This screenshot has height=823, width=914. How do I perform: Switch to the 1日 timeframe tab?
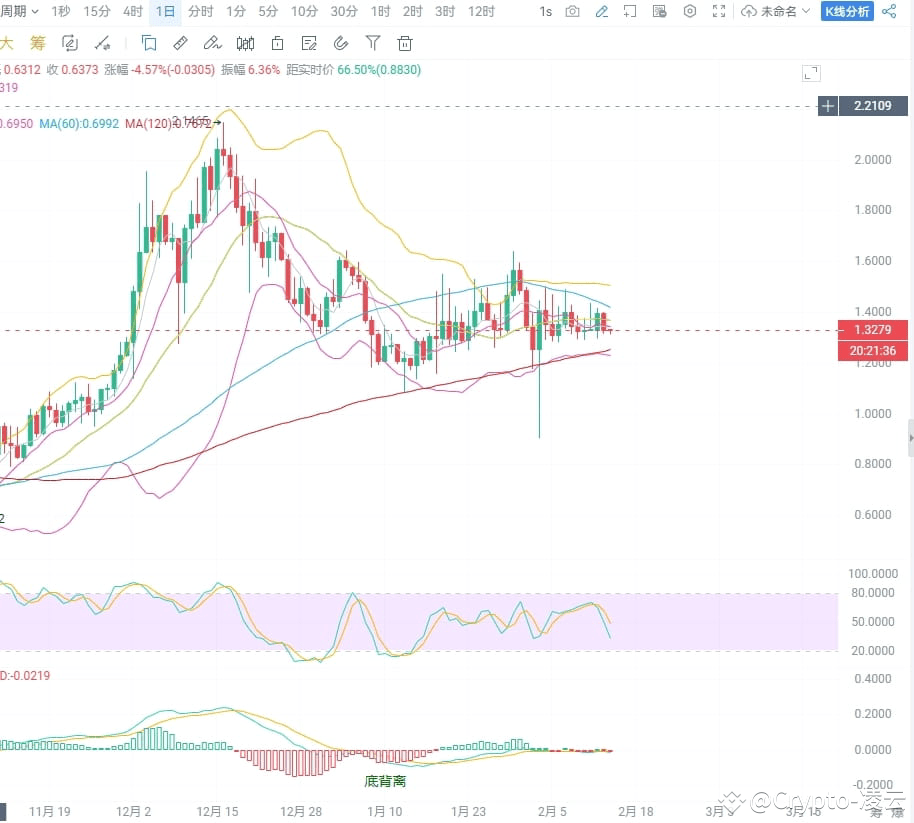coord(166,11)
